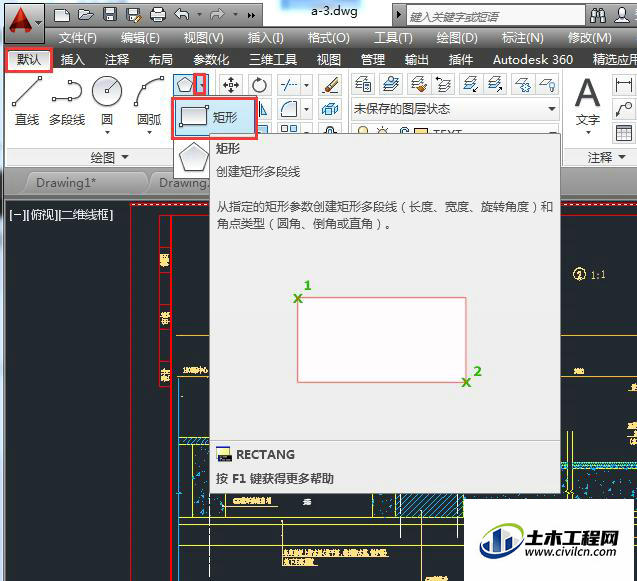Image resolution: width=637 pixels, height=581 pixels.
Task: Open the Undo history dropdown arrow
Action: pos(199,15)
